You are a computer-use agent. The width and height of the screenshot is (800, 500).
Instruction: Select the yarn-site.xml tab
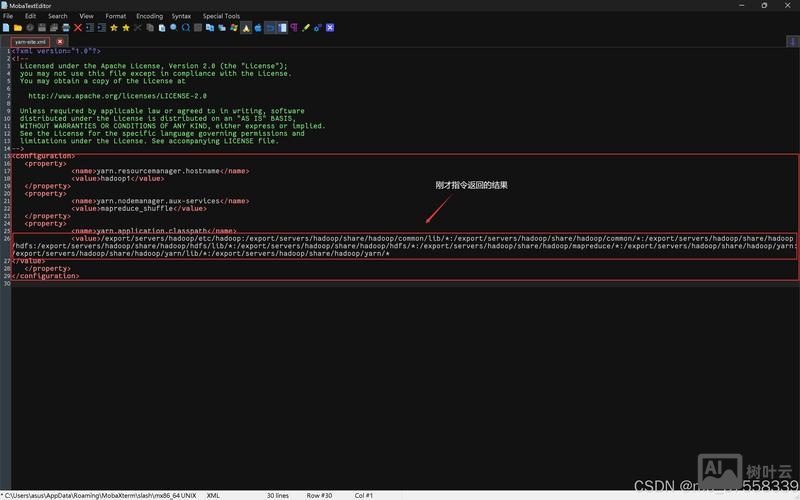pyautogui.click(x=30, y=42)
